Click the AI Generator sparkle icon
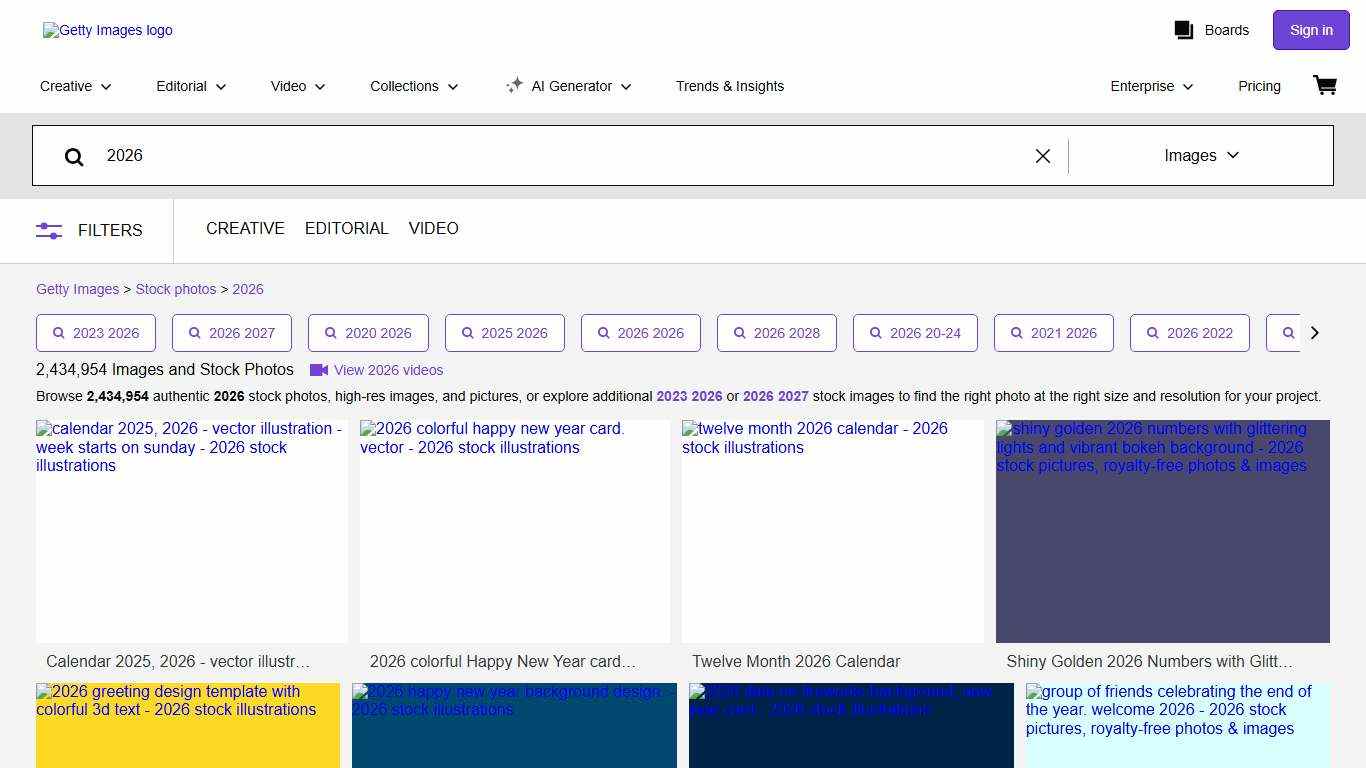The image size is (1366, 768). pyautogui.click(x=514, y=86)
